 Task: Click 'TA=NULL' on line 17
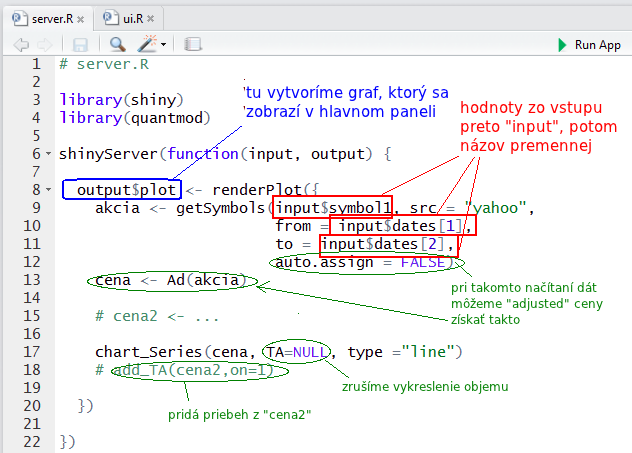point(296,352)
